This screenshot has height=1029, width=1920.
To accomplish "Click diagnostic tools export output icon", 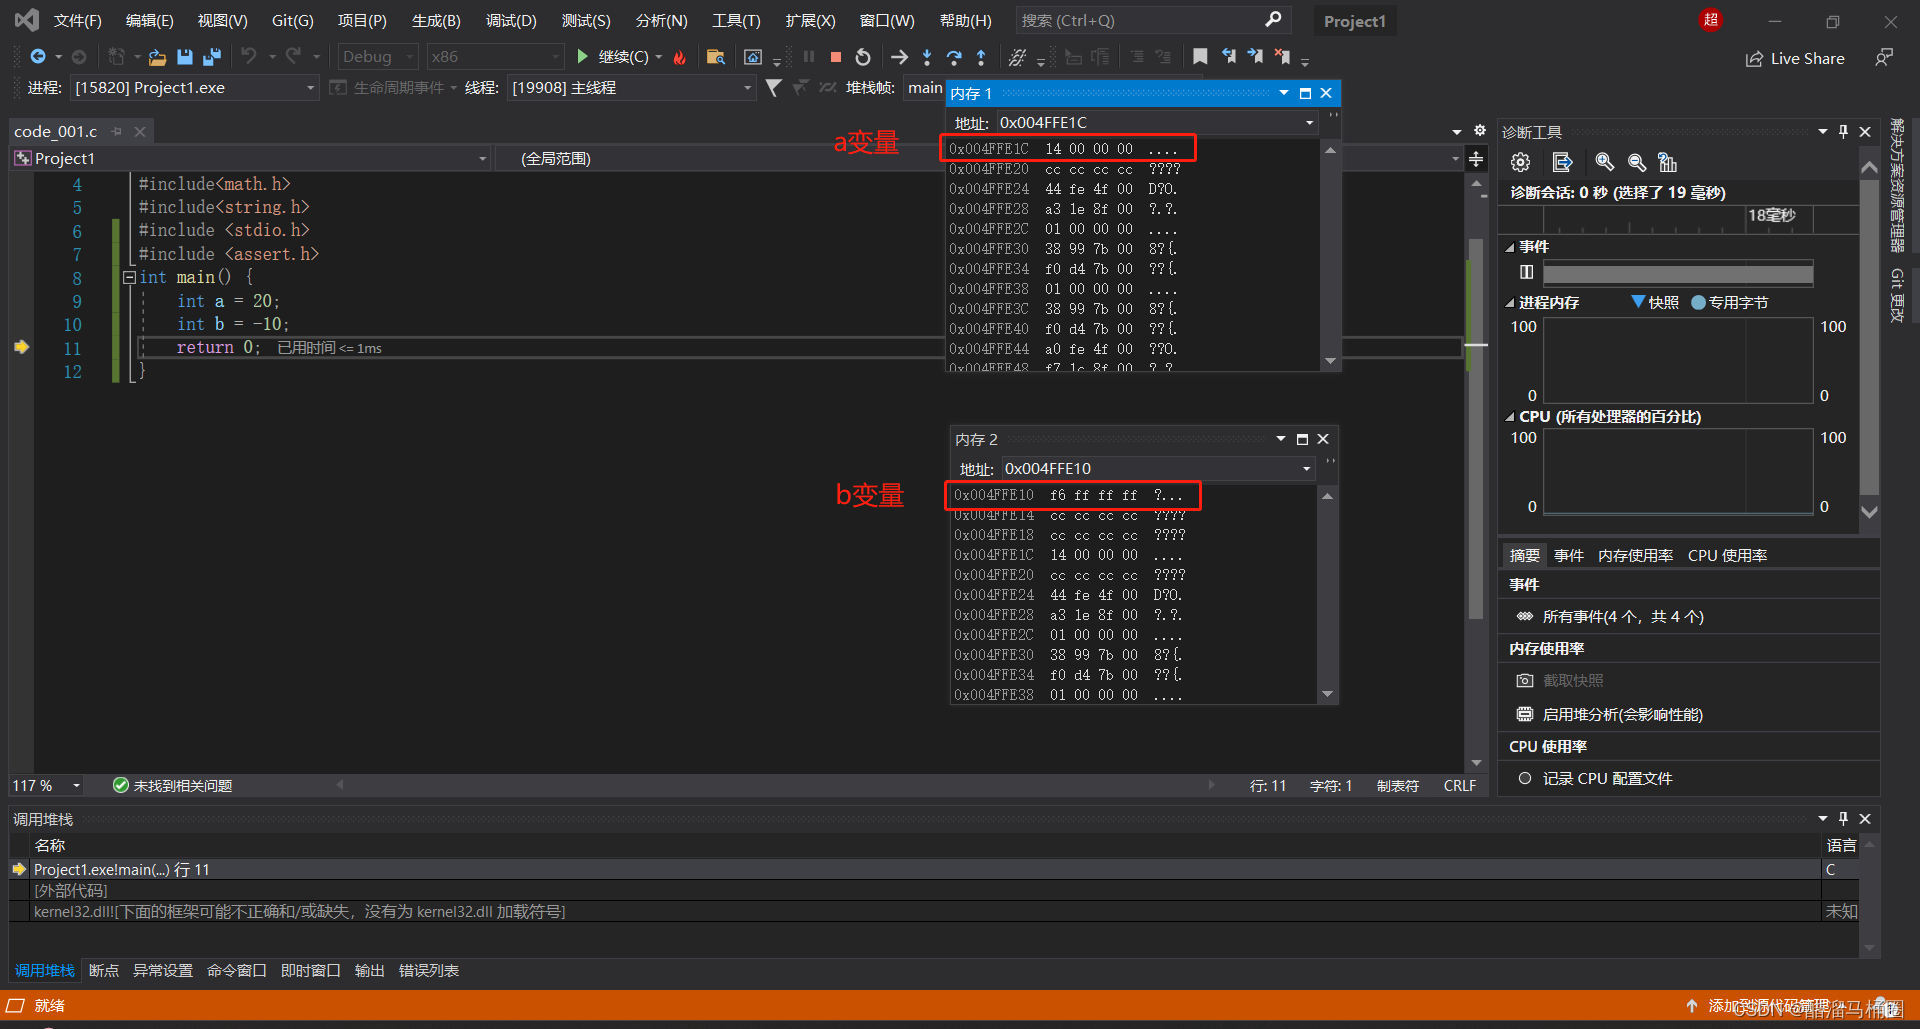I will (x=1562, y=162).
